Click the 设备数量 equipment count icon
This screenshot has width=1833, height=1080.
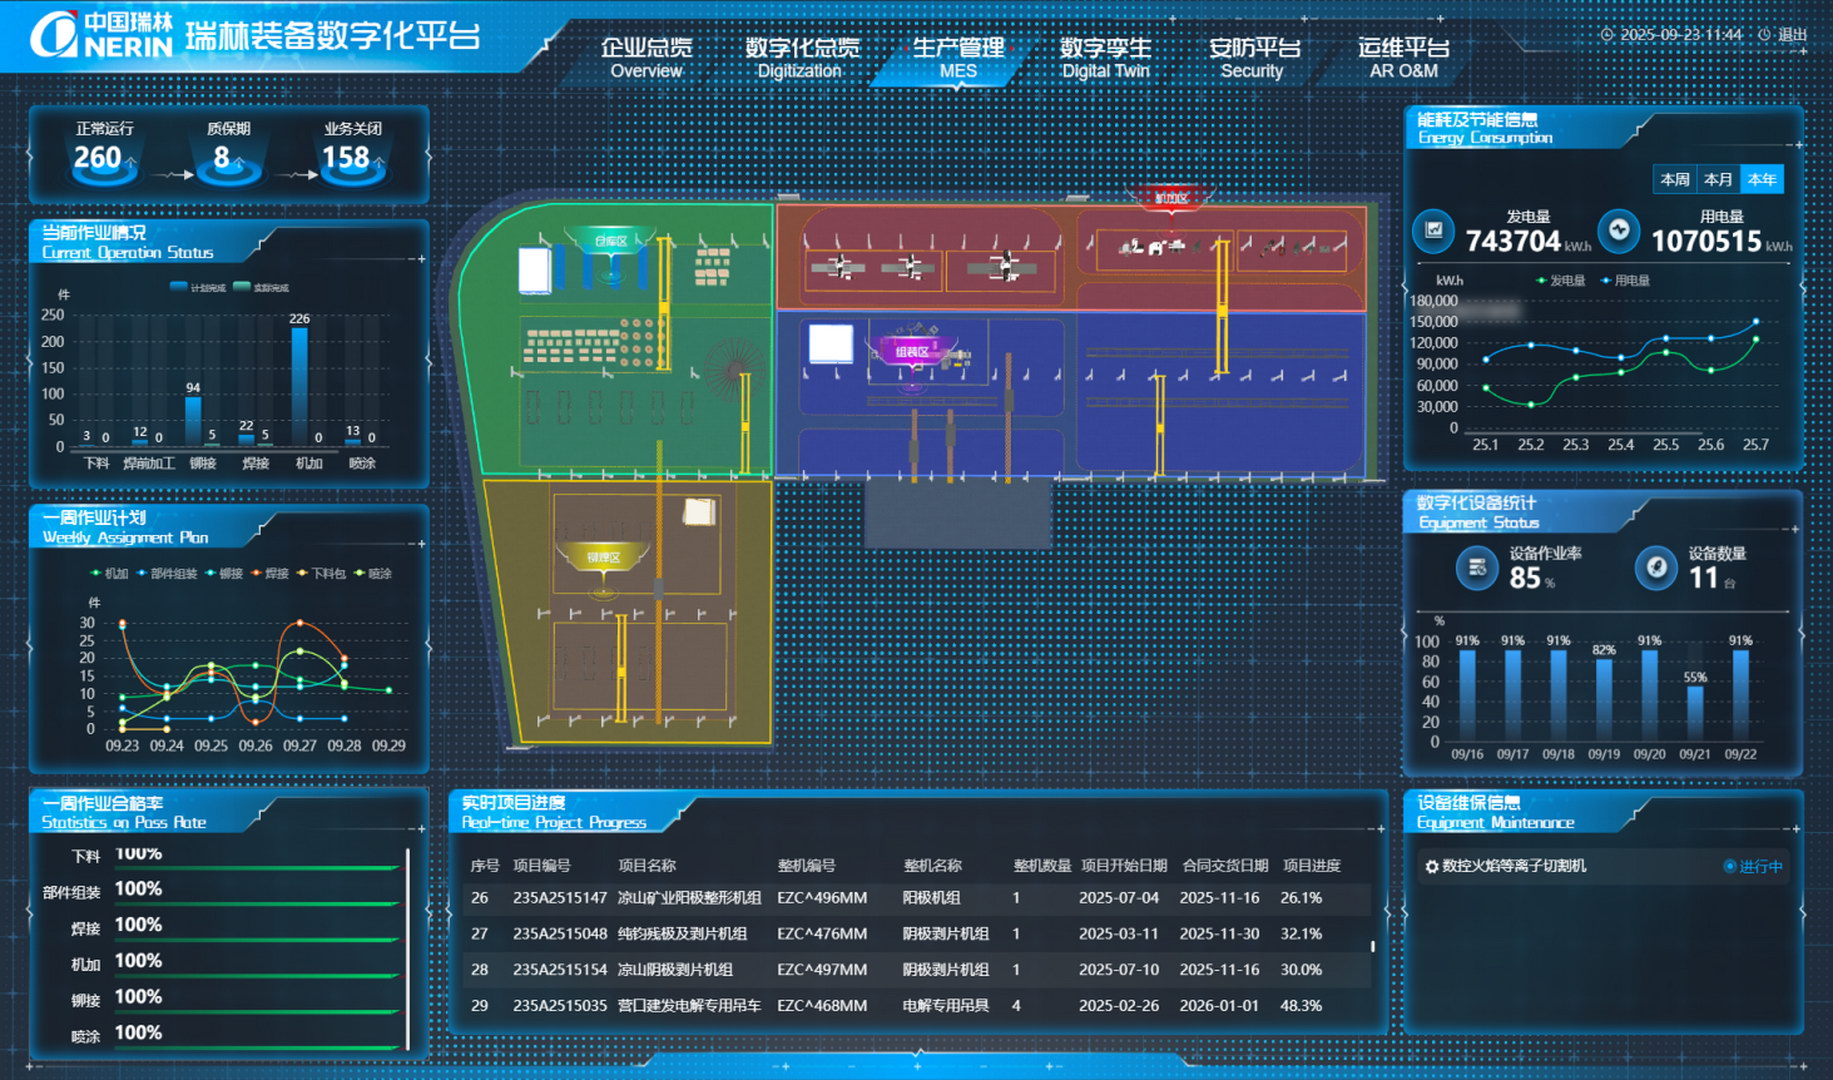pyautogui.click(x=1656, y=568)
